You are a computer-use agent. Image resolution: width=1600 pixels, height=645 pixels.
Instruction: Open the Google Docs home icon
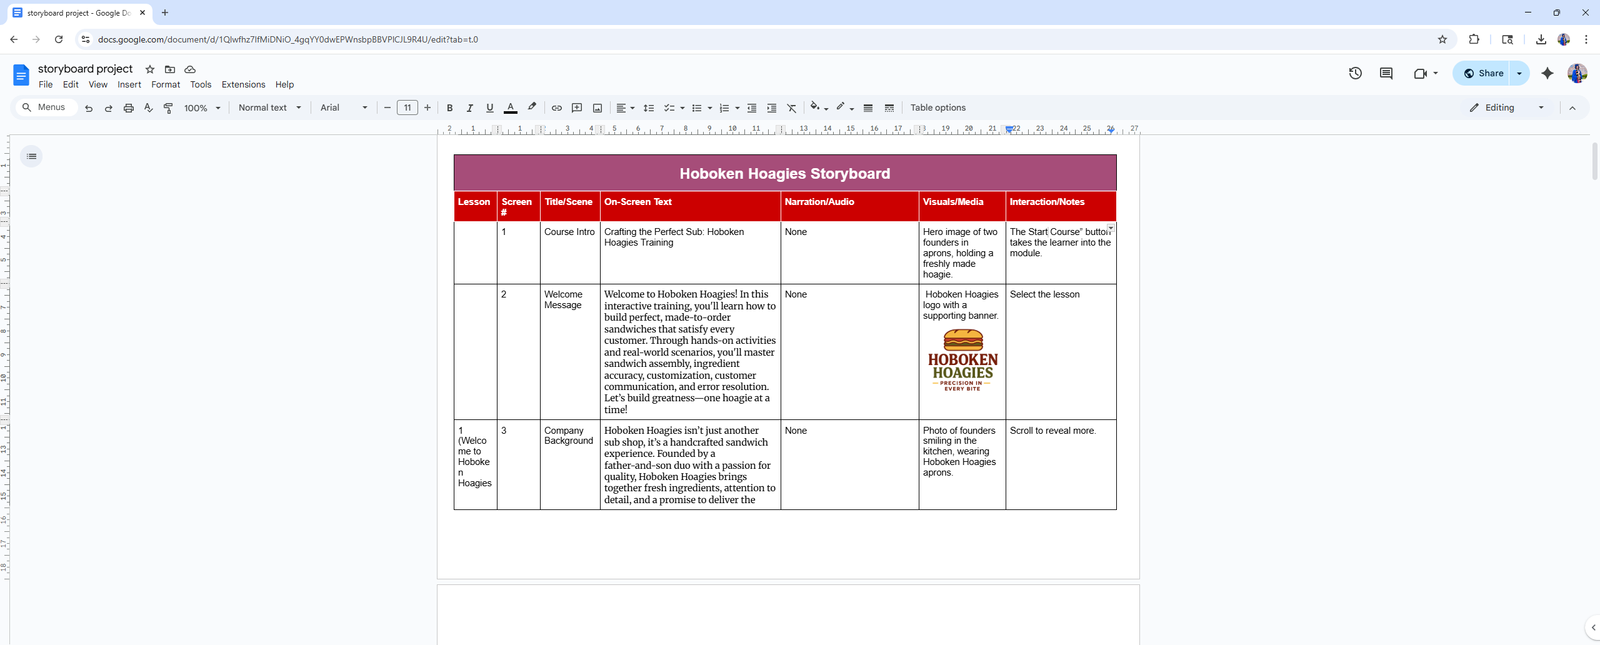(21, 75)
